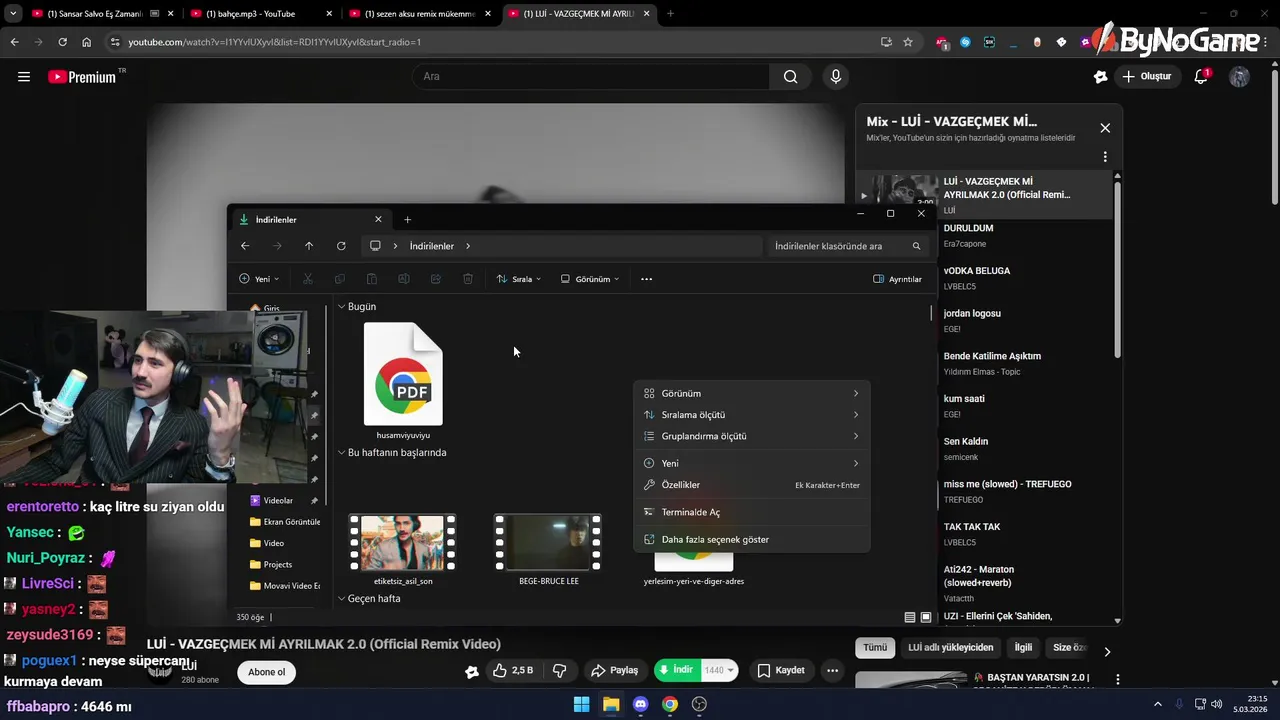Save the video with the Kaydet button
The width and height of the screenshot is (1280, 720).
(x=781, y=671)
